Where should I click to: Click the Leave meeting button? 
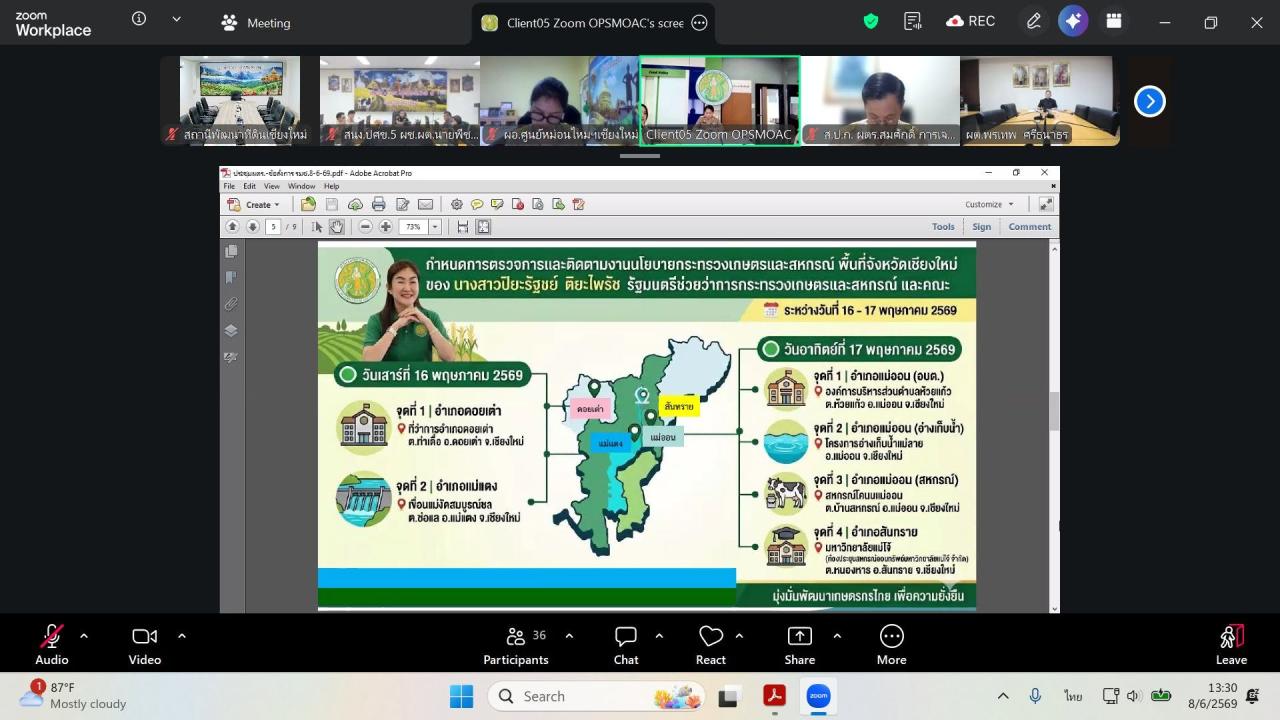click(x=1231, y=645)
